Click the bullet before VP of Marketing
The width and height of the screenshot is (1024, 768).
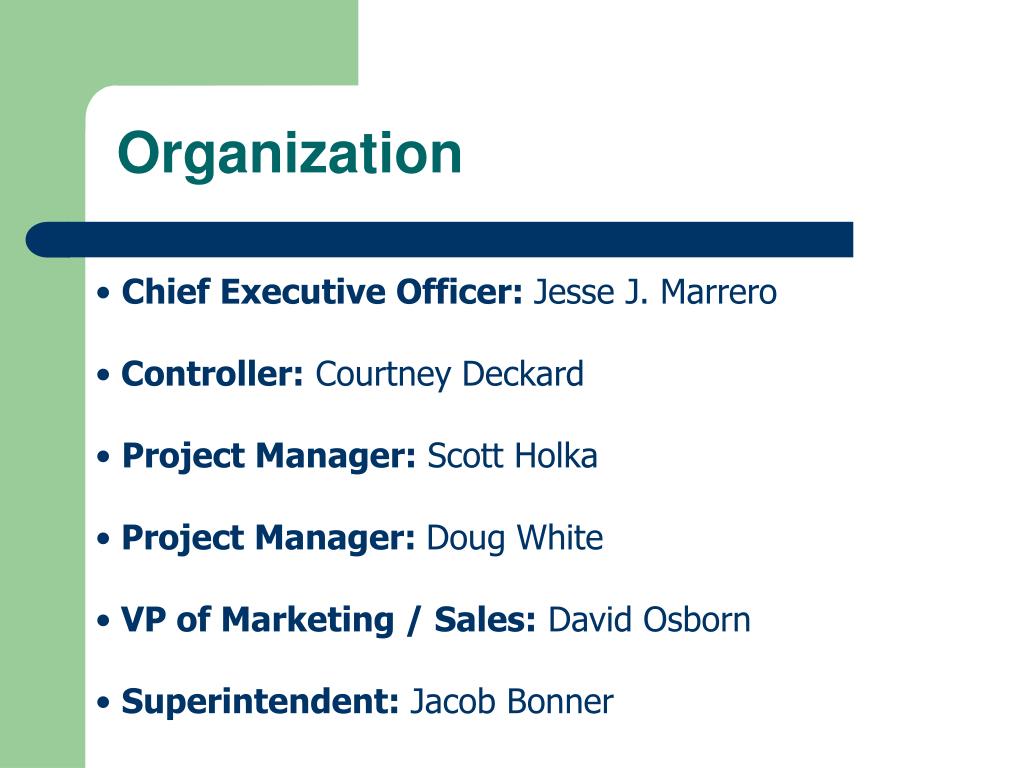click(103, 621)
